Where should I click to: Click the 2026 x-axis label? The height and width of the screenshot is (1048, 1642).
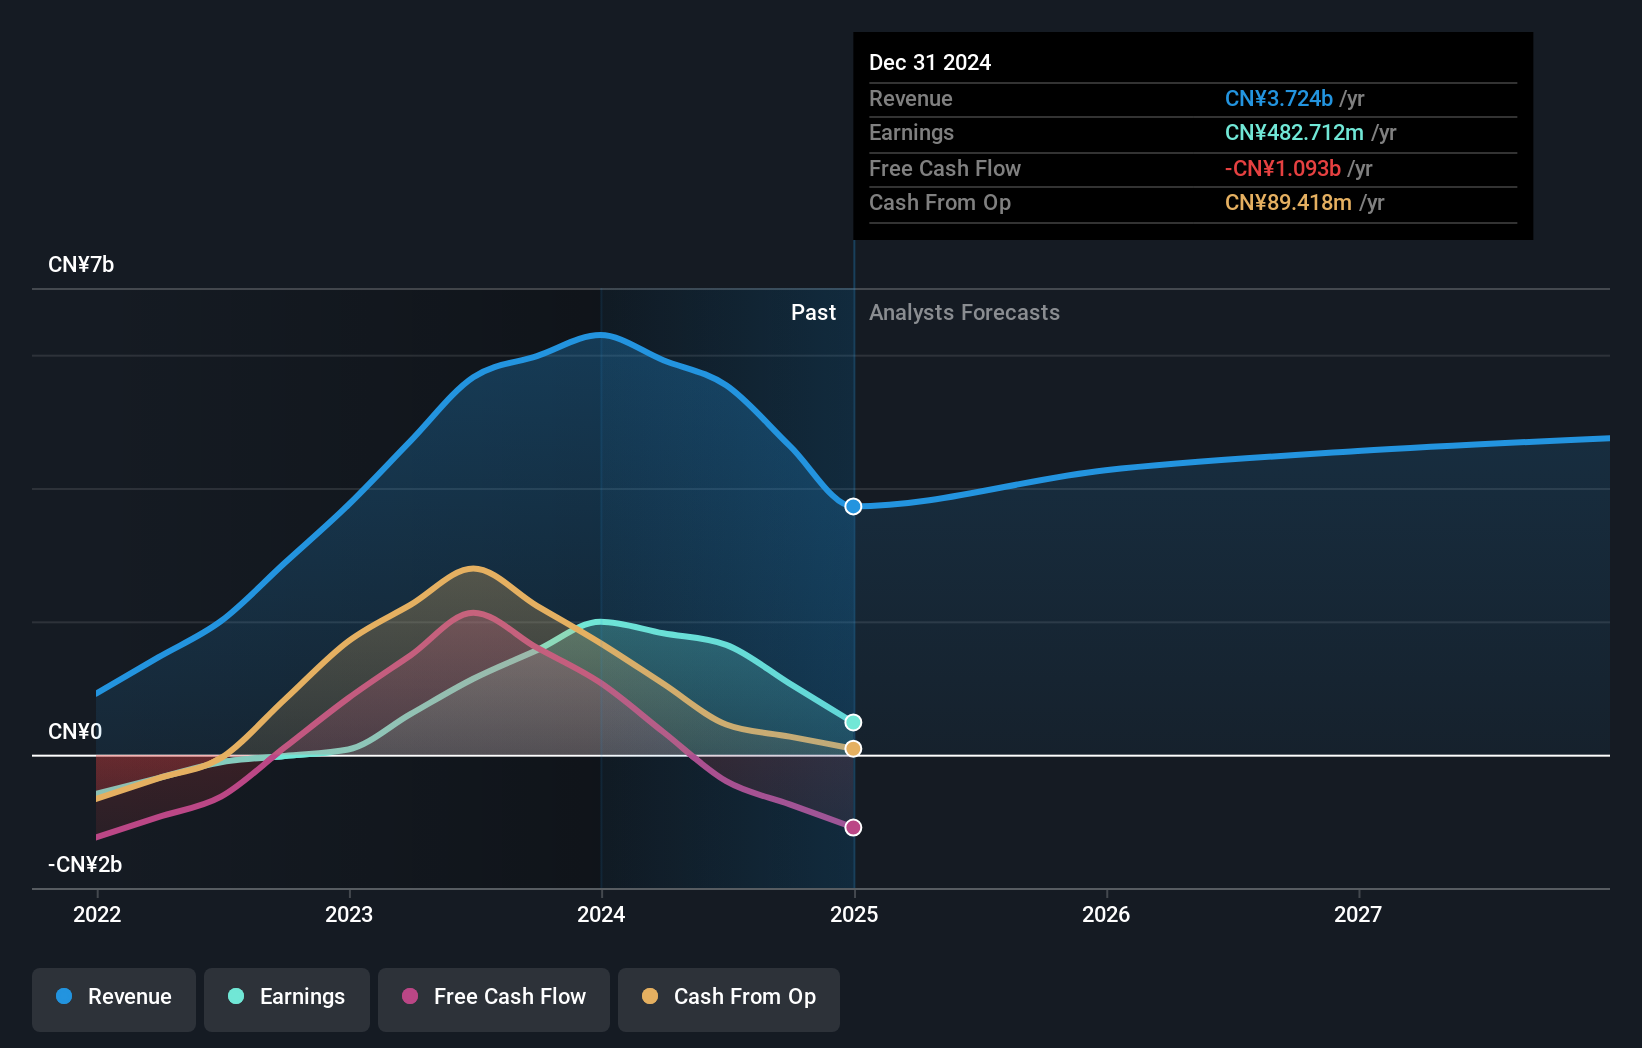click(x=1106, y=914)
